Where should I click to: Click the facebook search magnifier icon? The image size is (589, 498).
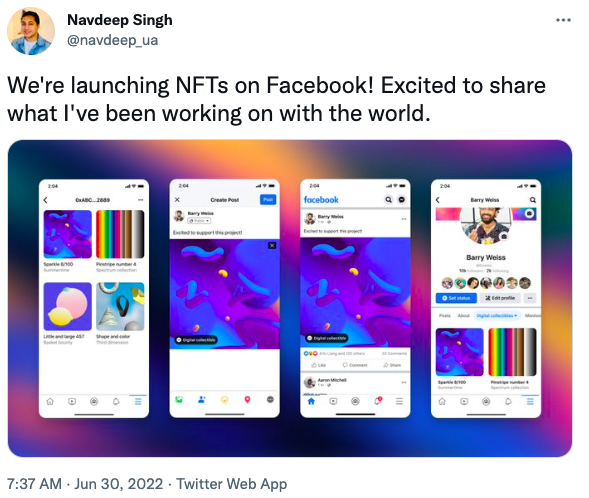tap(388, 199)
